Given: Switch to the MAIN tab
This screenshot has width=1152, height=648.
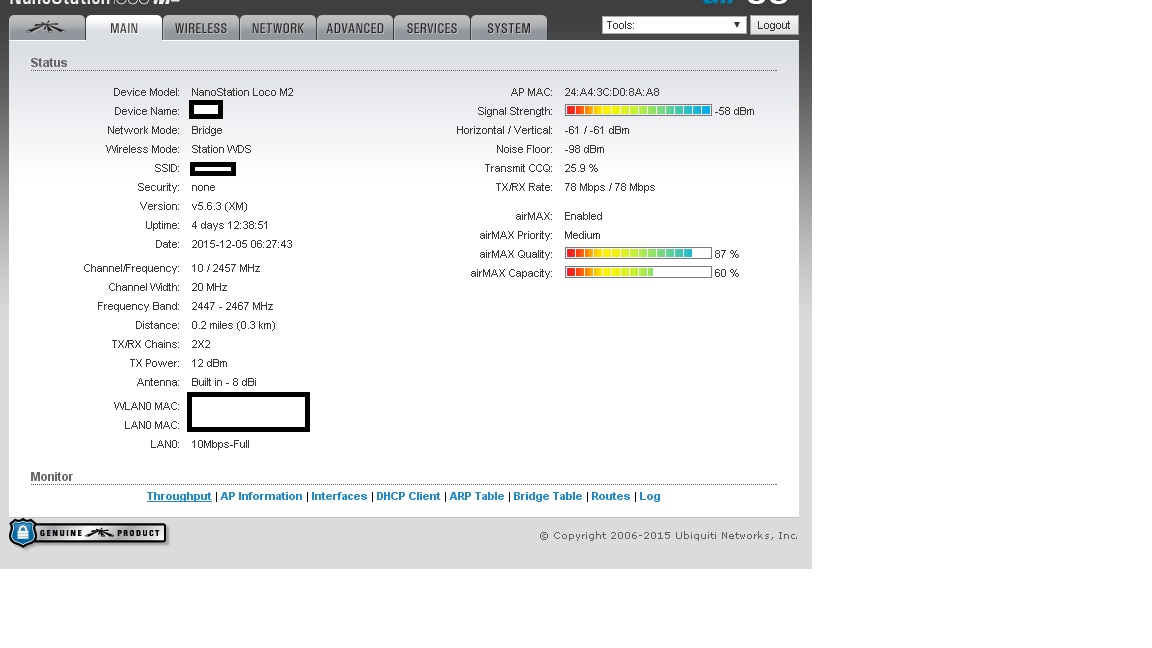Looking at the screenshot, I should click(x=123, y=28).
